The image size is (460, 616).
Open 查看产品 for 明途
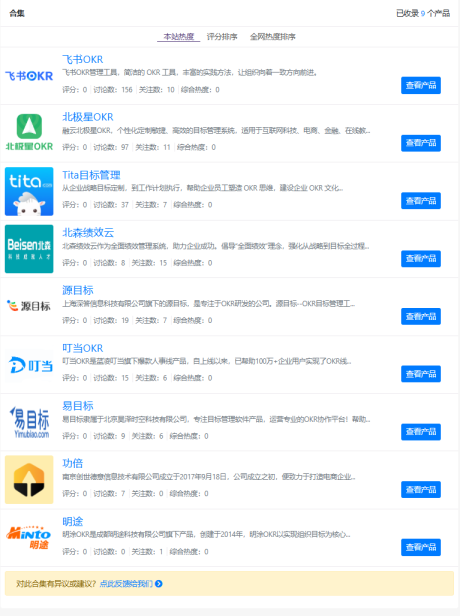click(x=421, y=547)
